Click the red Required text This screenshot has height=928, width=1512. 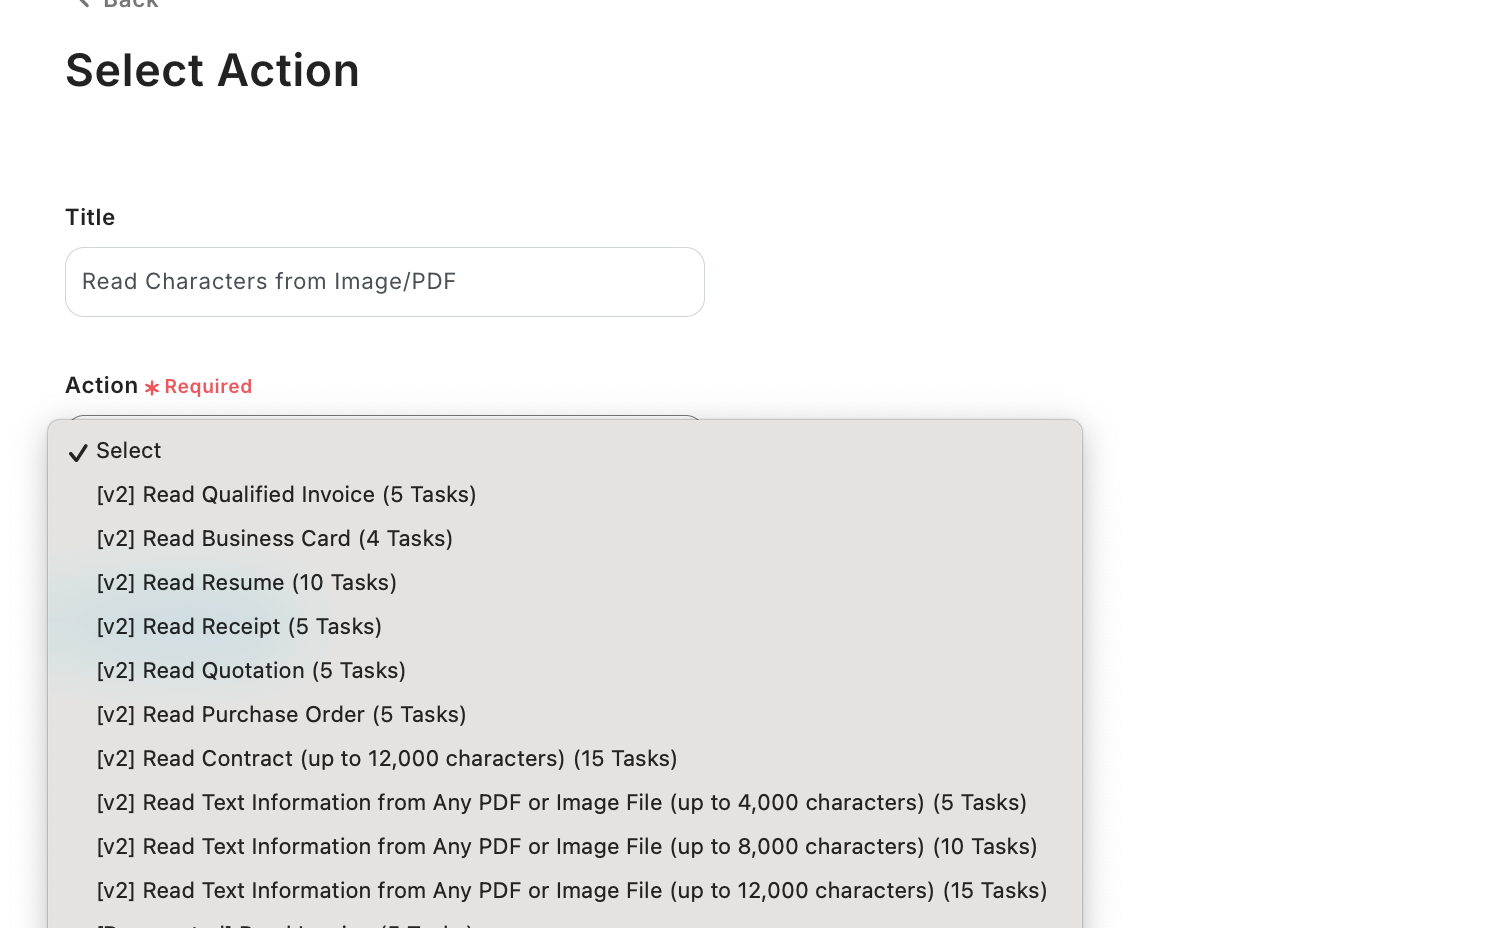click(x=208, y=387)
